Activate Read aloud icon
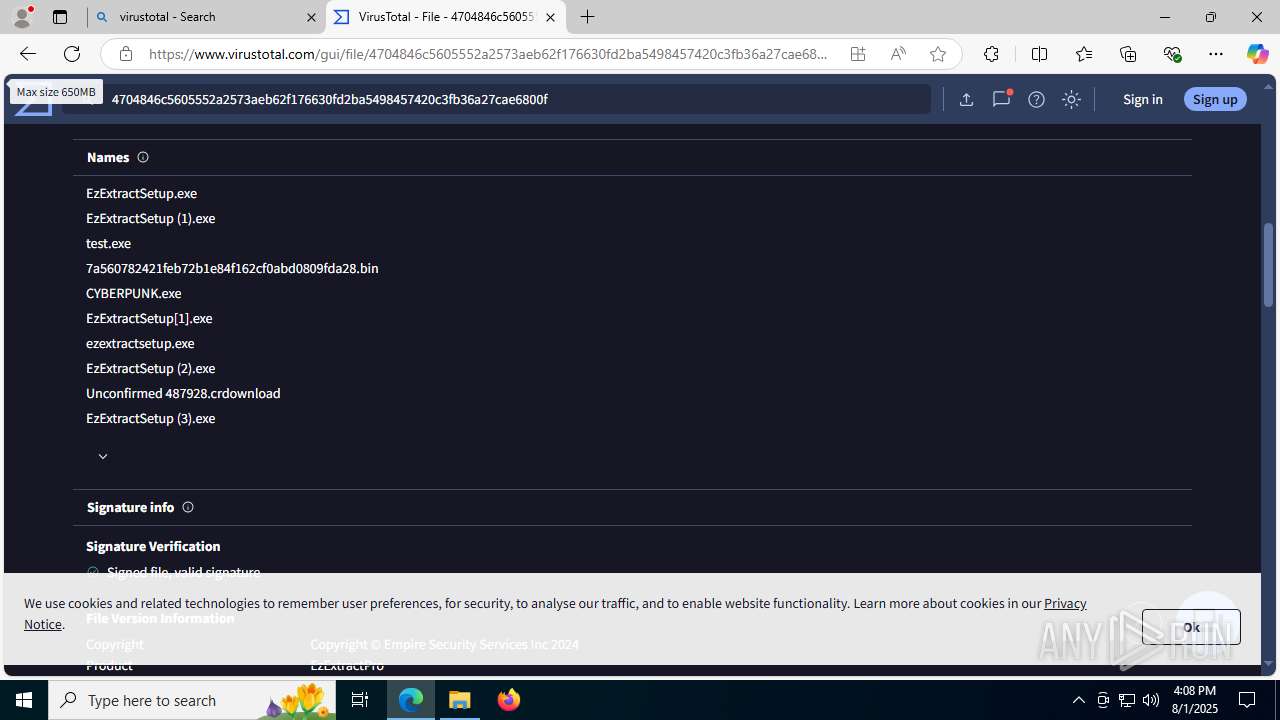 tap(898, 54)
